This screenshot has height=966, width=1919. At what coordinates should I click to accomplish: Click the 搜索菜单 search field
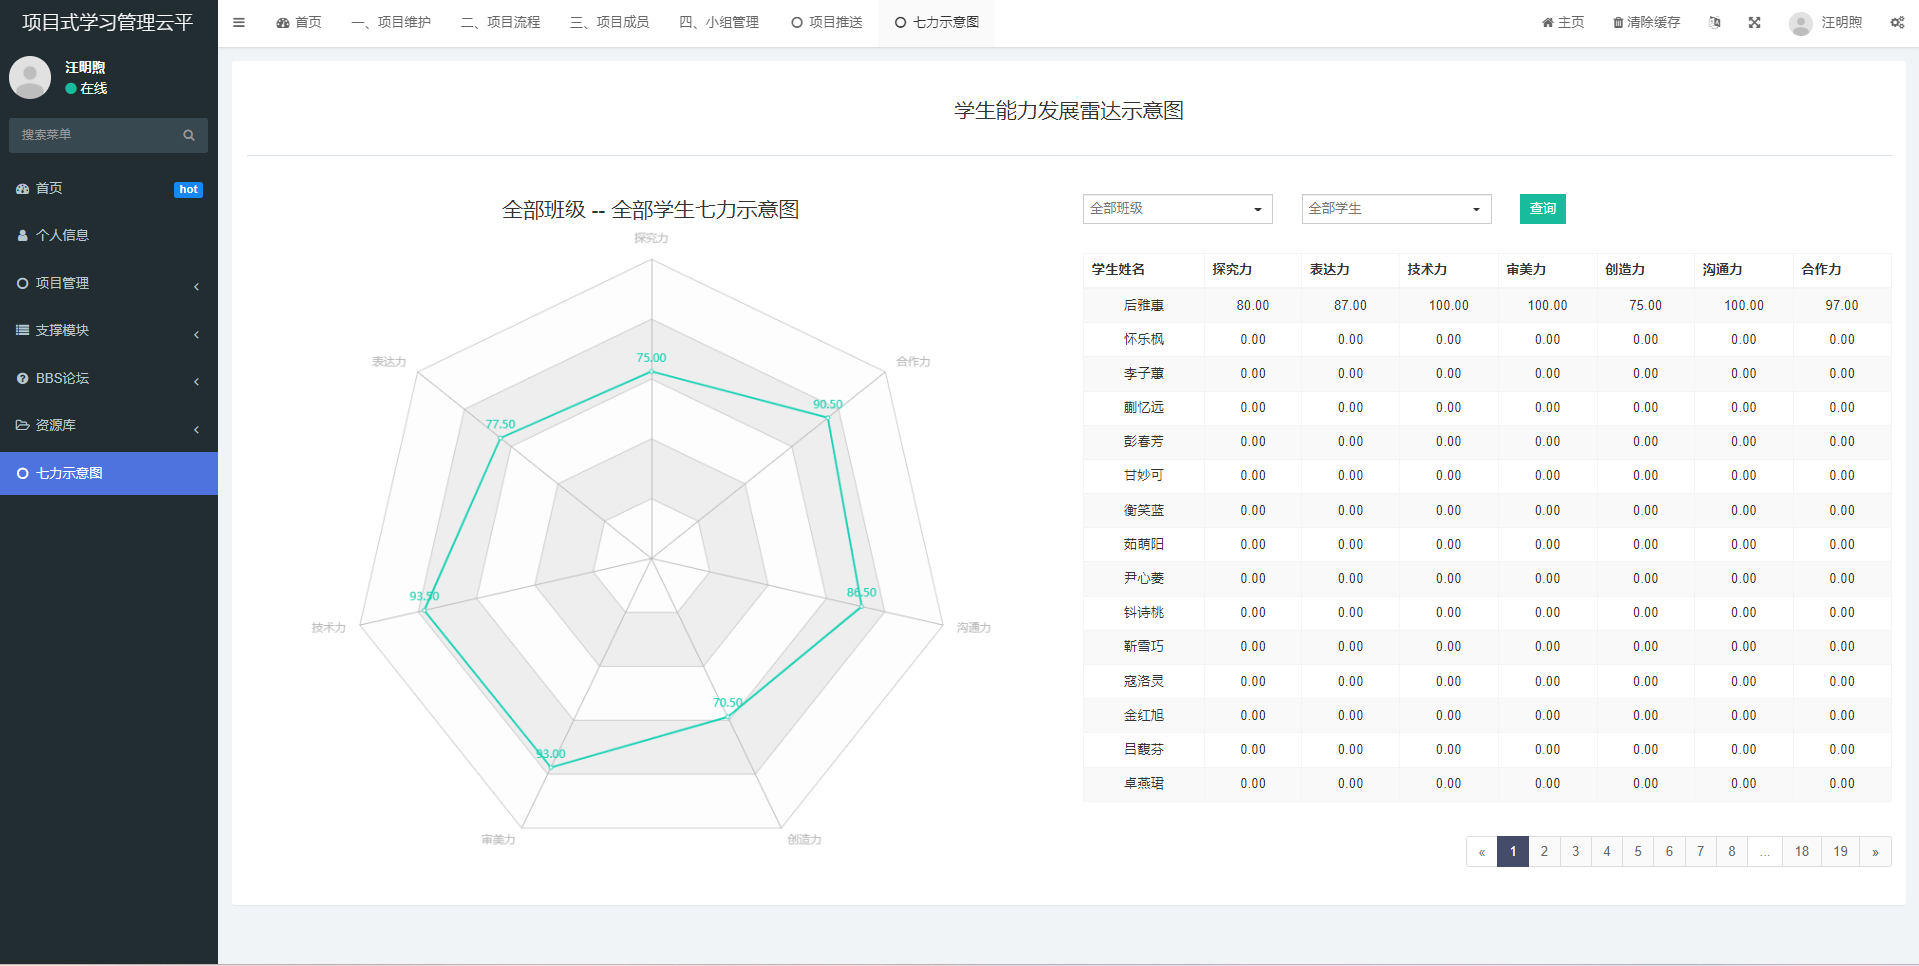[x=95, y=135]
